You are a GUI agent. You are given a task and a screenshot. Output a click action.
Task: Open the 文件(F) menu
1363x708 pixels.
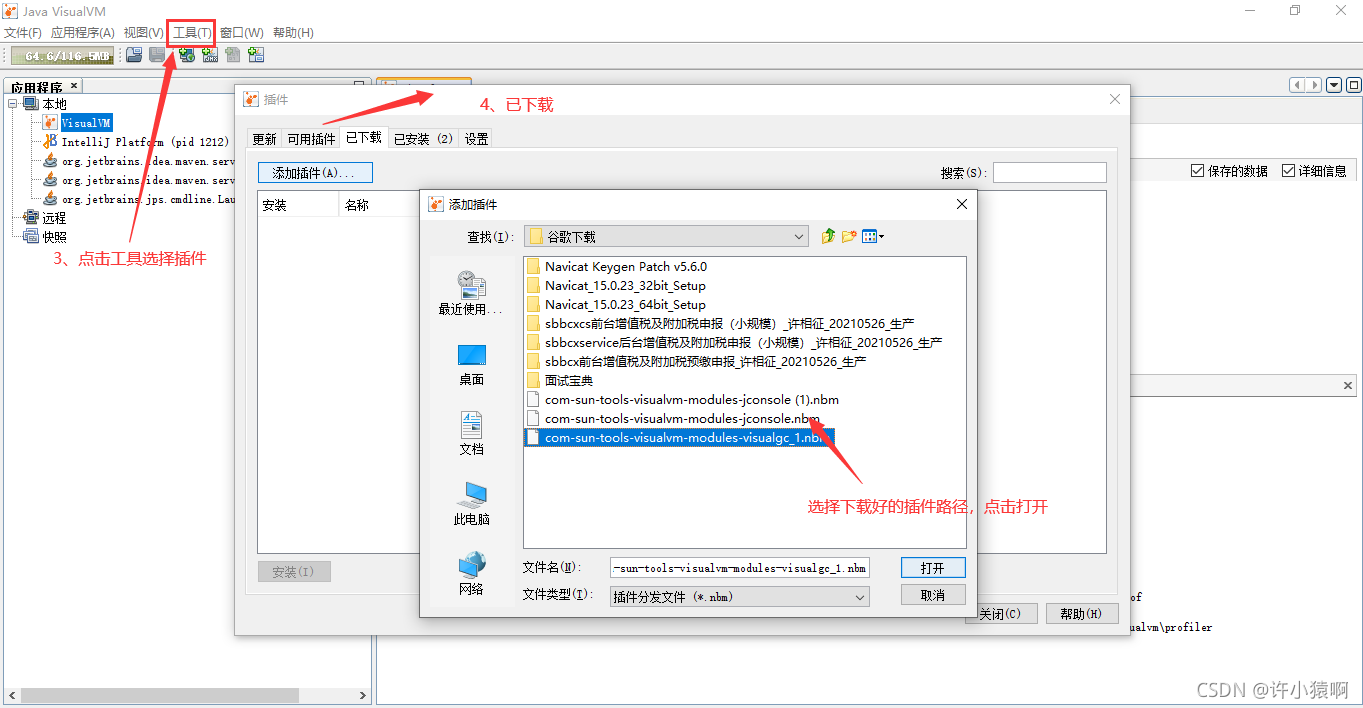23,33
